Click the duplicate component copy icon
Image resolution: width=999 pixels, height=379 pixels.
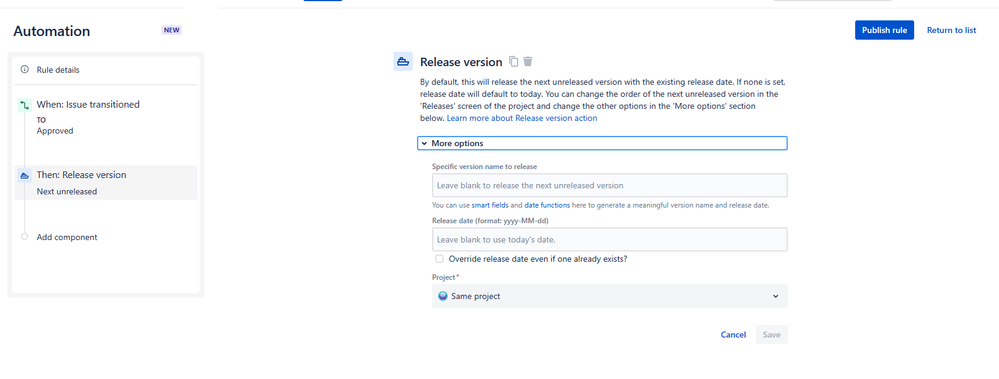click(x=514, y=62)
